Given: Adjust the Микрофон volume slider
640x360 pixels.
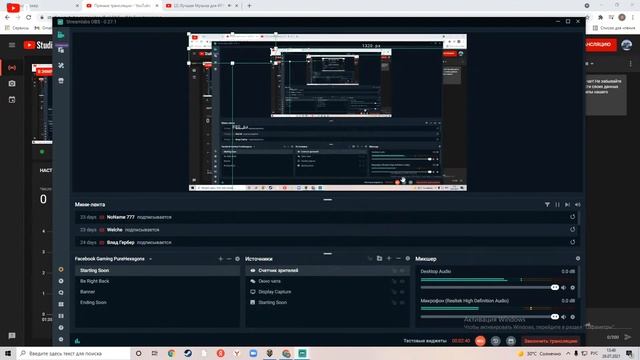Looking at the screenshot, I should [489, 317].
